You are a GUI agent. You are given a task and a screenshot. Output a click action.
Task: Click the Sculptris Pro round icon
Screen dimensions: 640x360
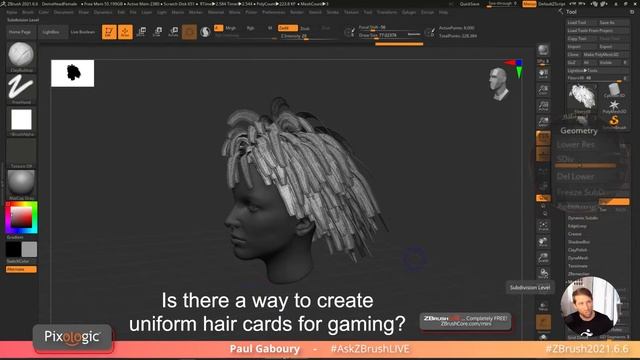205,32
